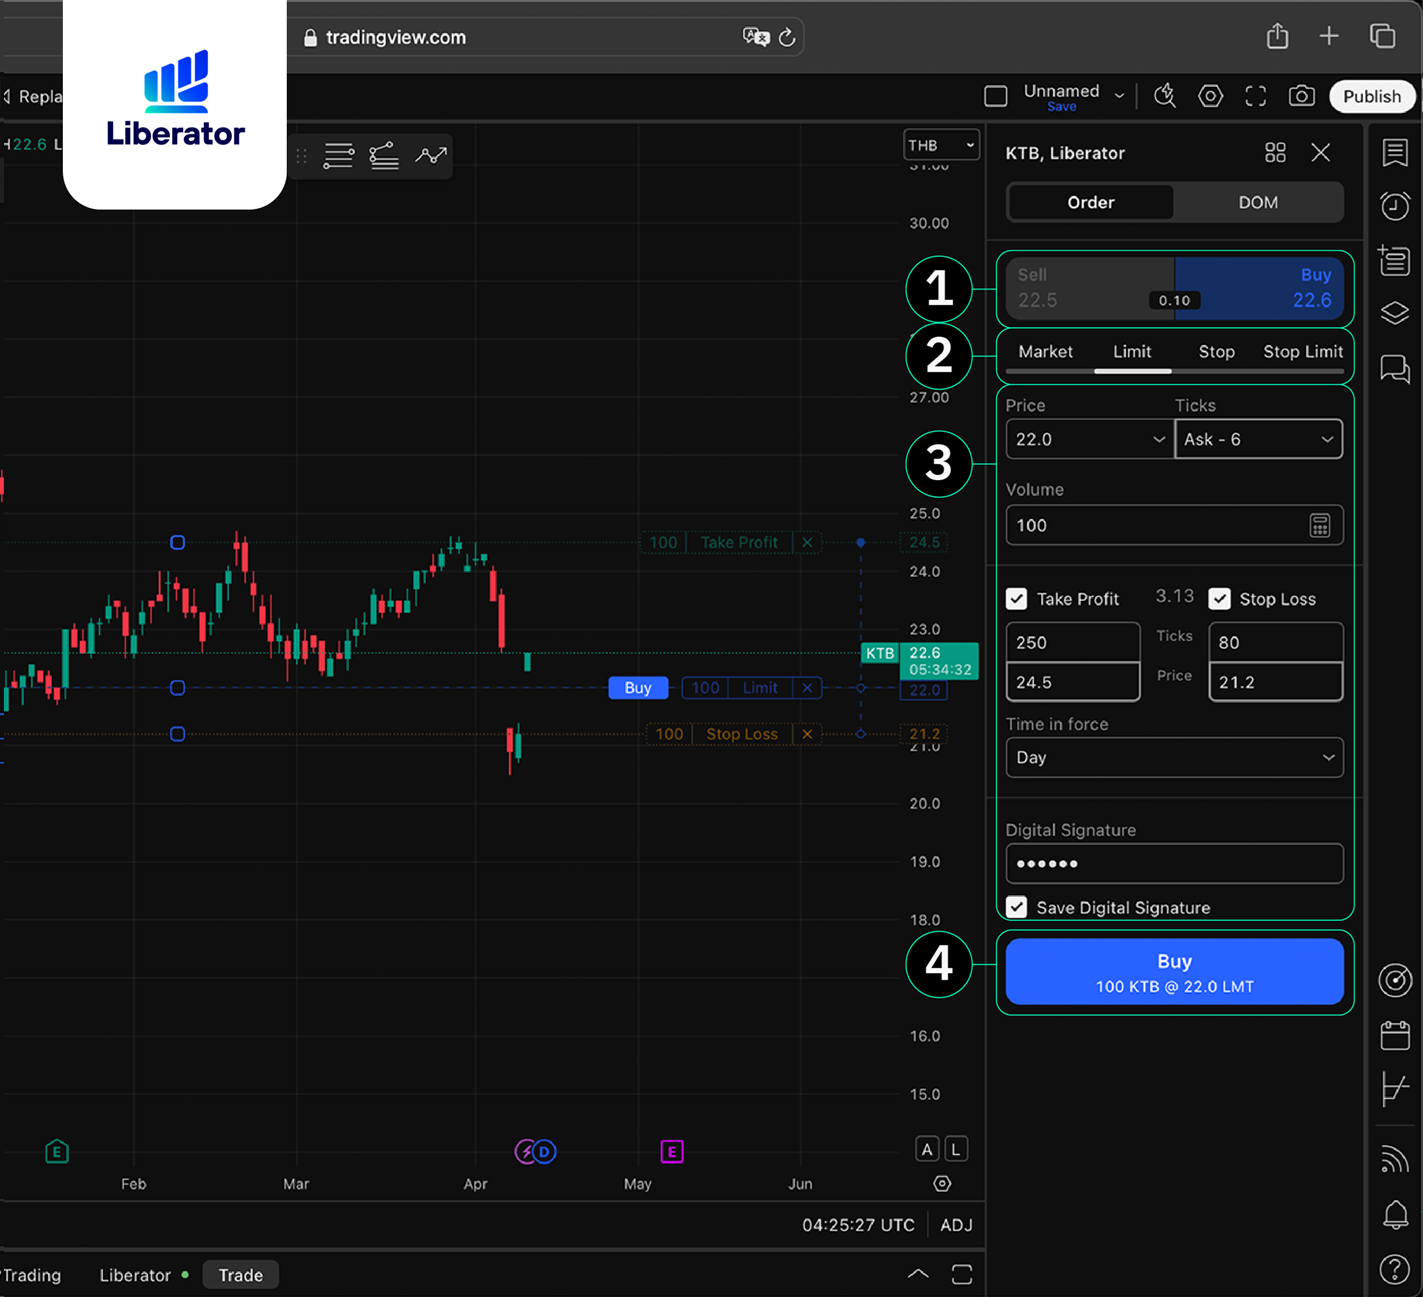1423x1297 pixels.
Task: Open a new Safari tab with plus icon
Action: pyautogui.click(x=1329, y=36)
